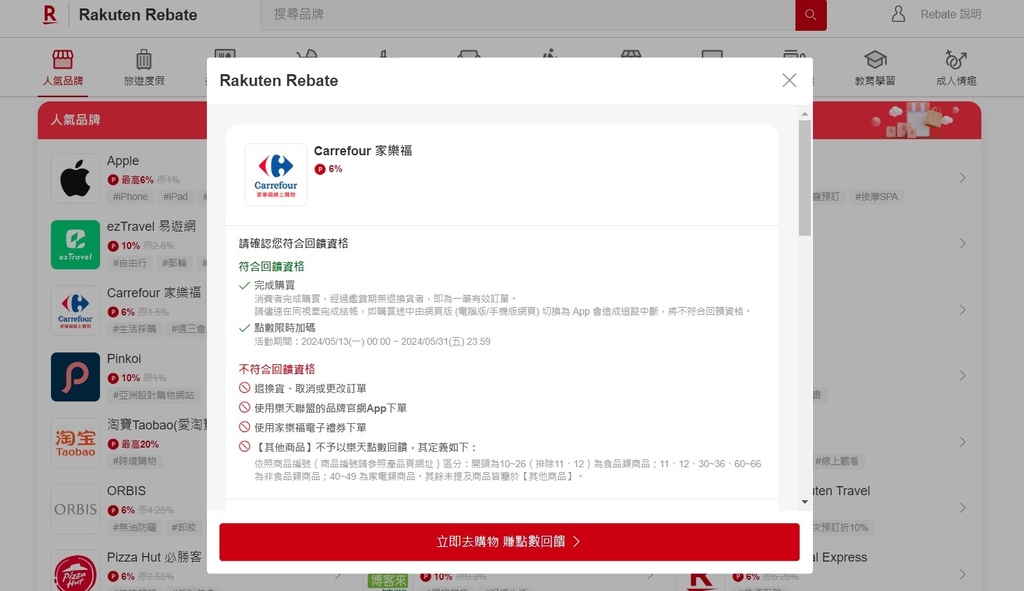Click the #iPhone tag
Viewport: 1024px width, 591px height.
point(130,197)
